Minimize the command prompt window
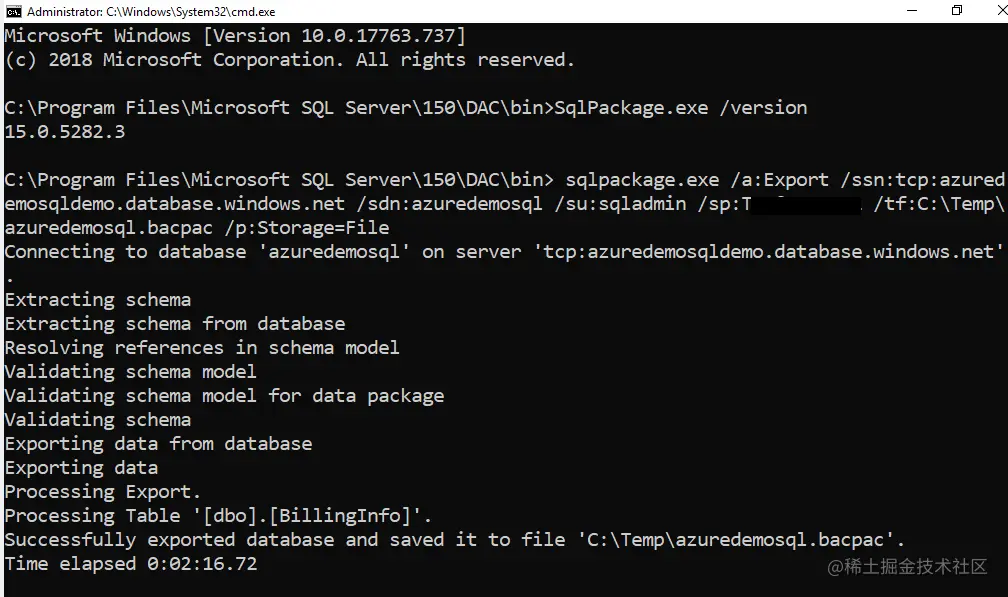Screen dimensions: 1008x597 [x=913, y=10]
